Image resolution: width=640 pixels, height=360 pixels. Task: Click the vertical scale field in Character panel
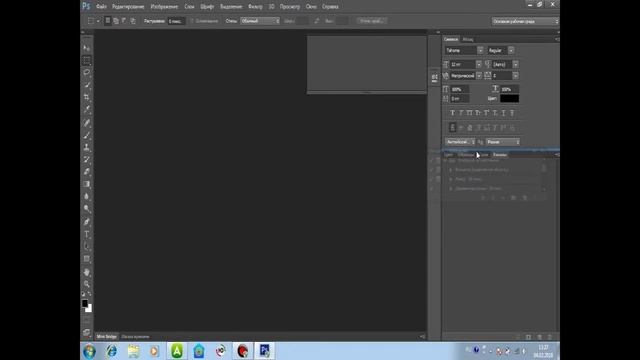[x=460, y=89]
